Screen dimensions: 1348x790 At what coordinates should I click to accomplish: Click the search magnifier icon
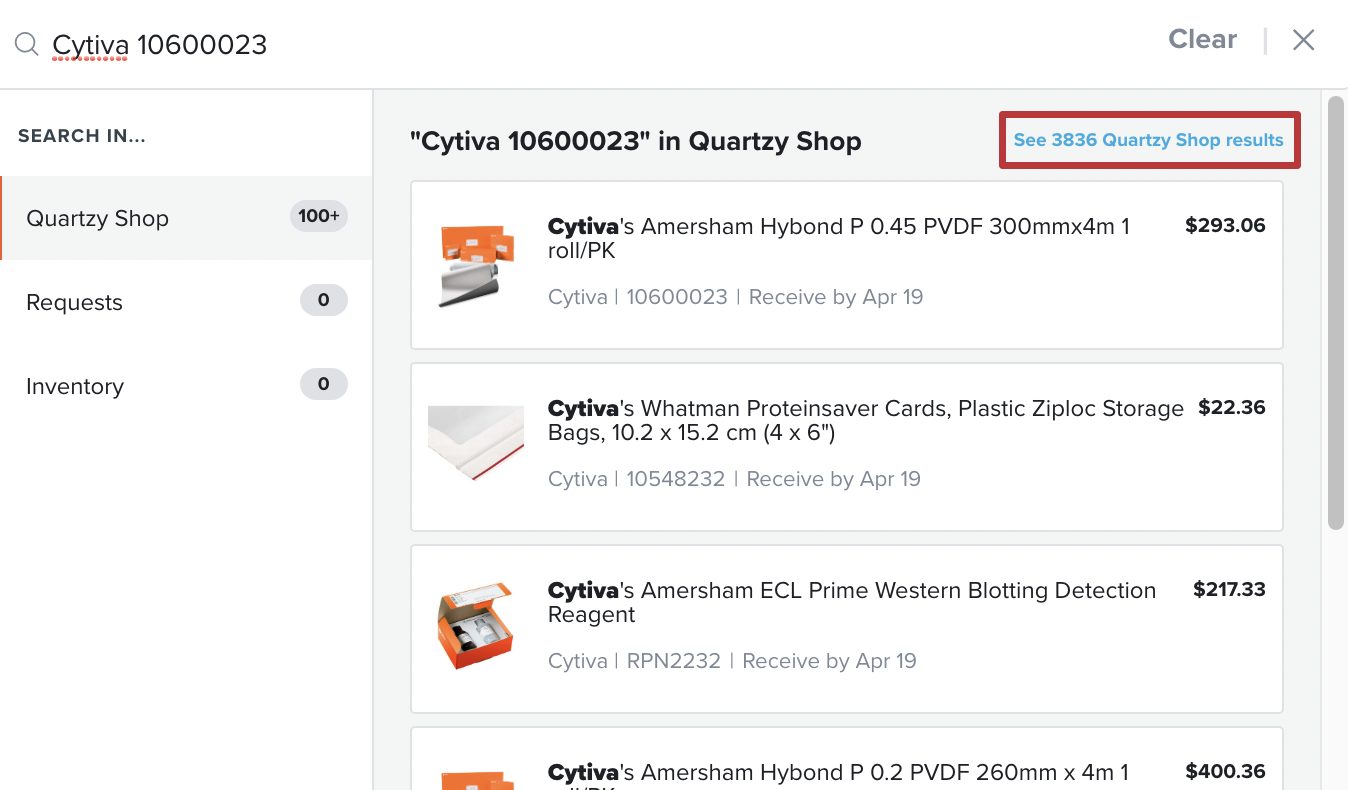[26, 44]
